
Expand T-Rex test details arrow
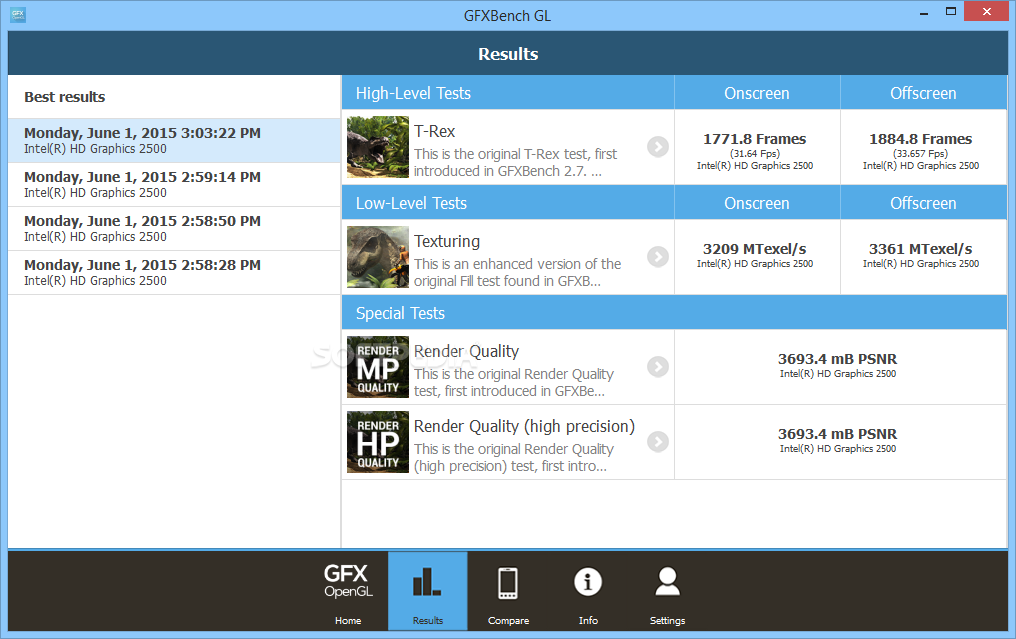[658, 146]
